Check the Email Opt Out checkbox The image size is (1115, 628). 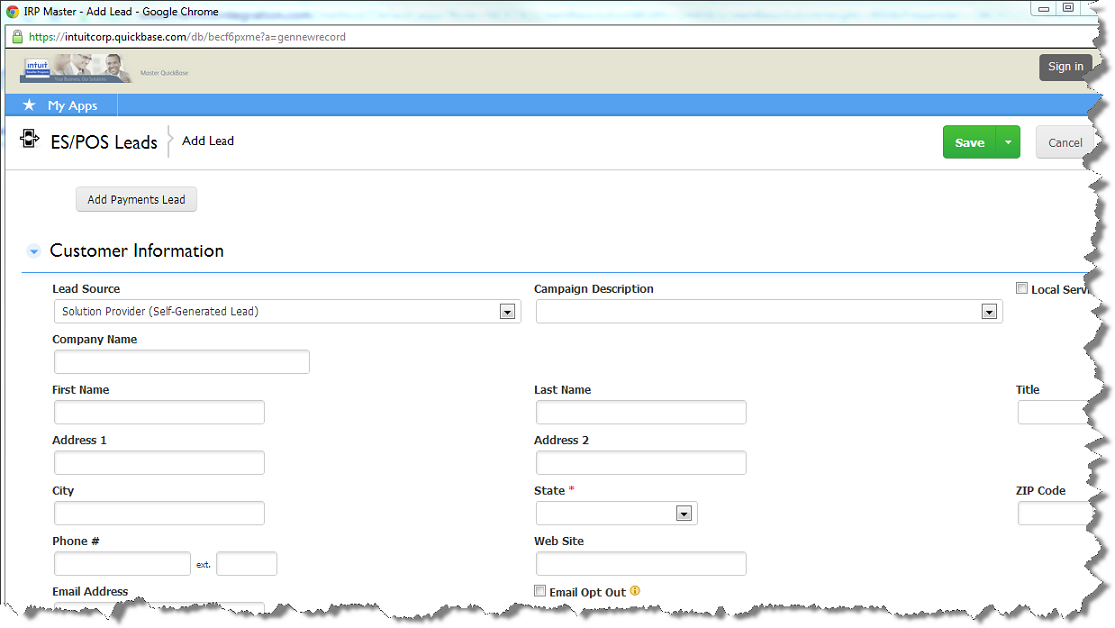(x=540, y=591)
